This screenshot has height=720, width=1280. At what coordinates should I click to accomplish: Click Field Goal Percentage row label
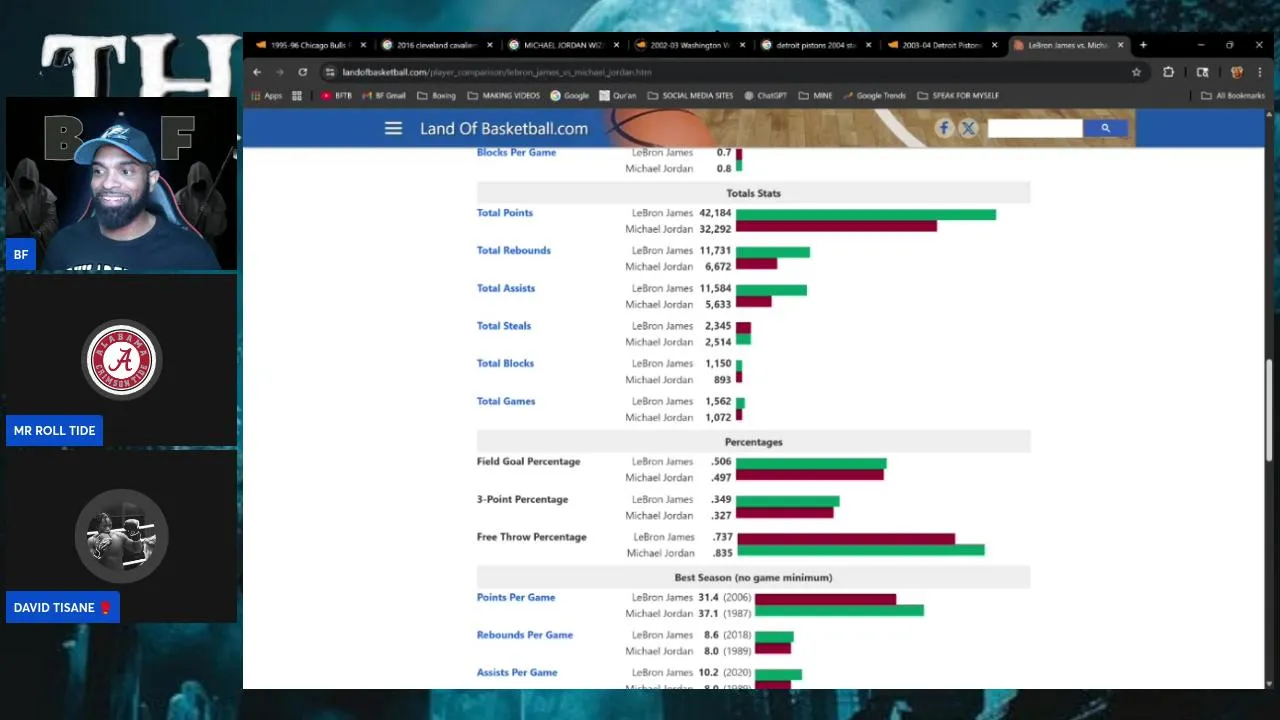click(528, 462)
